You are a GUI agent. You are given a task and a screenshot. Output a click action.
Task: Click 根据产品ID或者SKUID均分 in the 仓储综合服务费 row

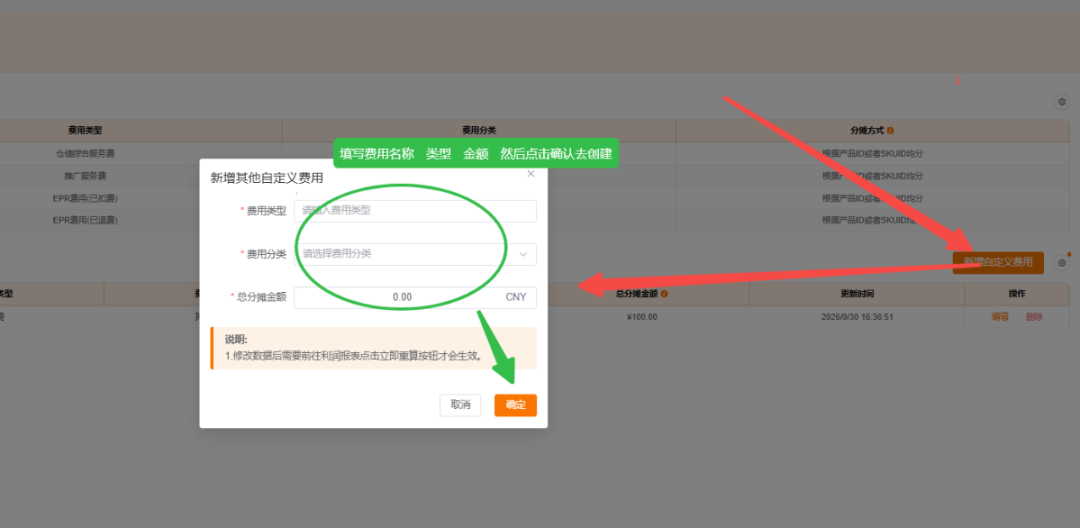872,153
